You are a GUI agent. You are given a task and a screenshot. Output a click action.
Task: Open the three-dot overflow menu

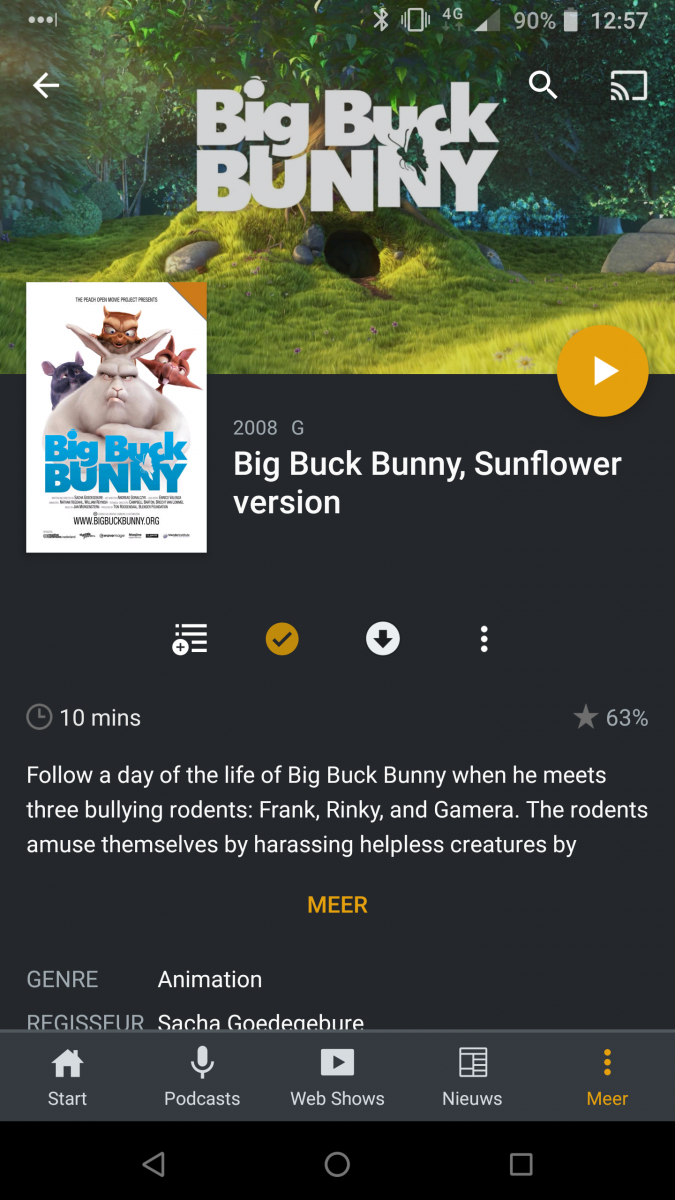(484, 639)
